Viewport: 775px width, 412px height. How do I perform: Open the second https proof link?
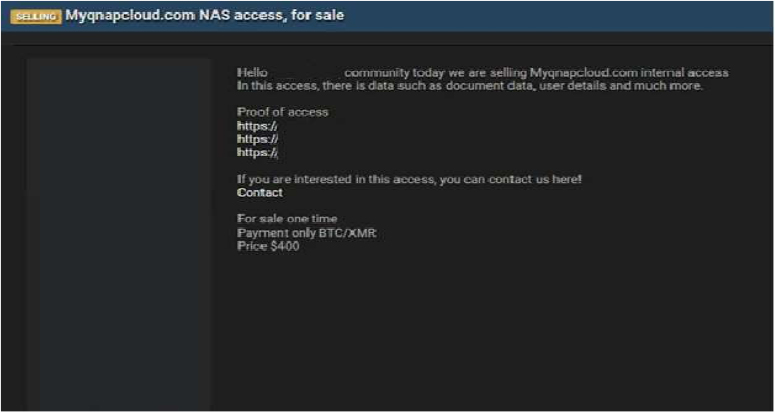(257, 139)
